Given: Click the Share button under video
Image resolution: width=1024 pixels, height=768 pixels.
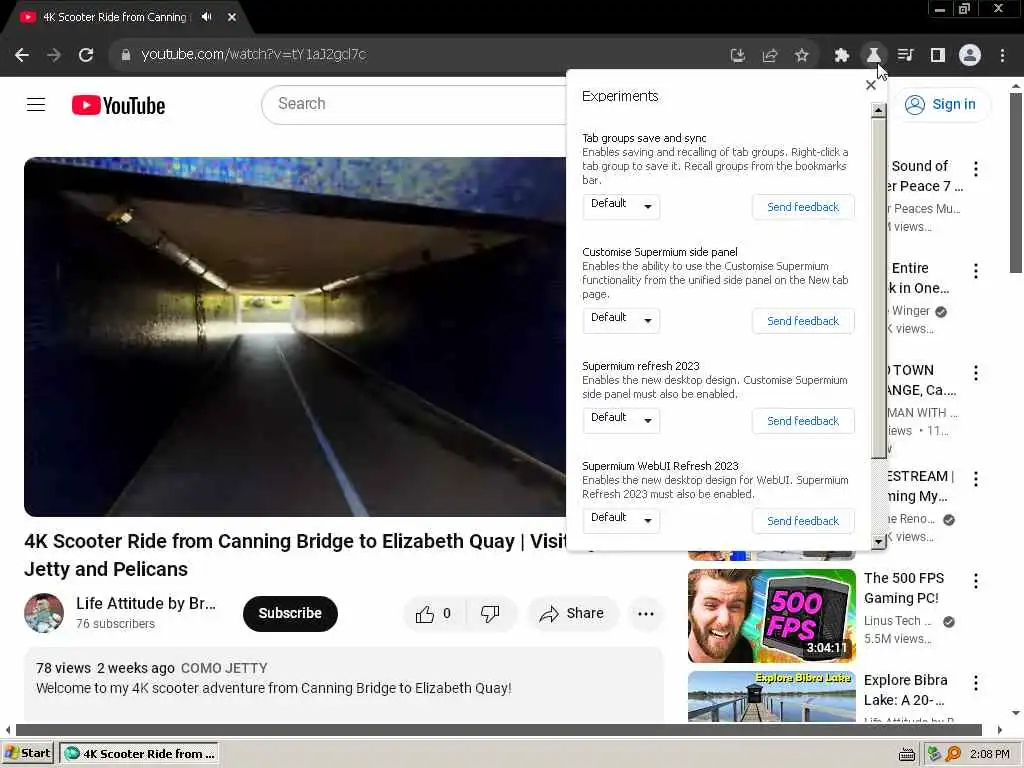Looking at the screenshot, I should (x=573, y=613).
